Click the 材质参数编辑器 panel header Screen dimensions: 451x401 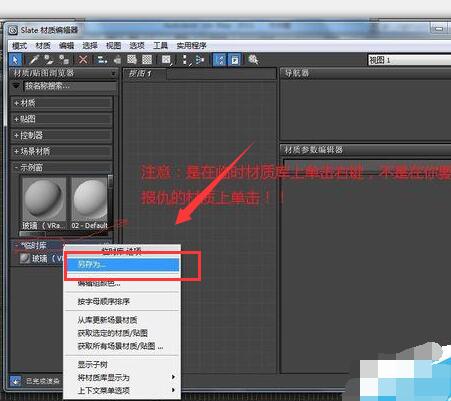(365, 150)
